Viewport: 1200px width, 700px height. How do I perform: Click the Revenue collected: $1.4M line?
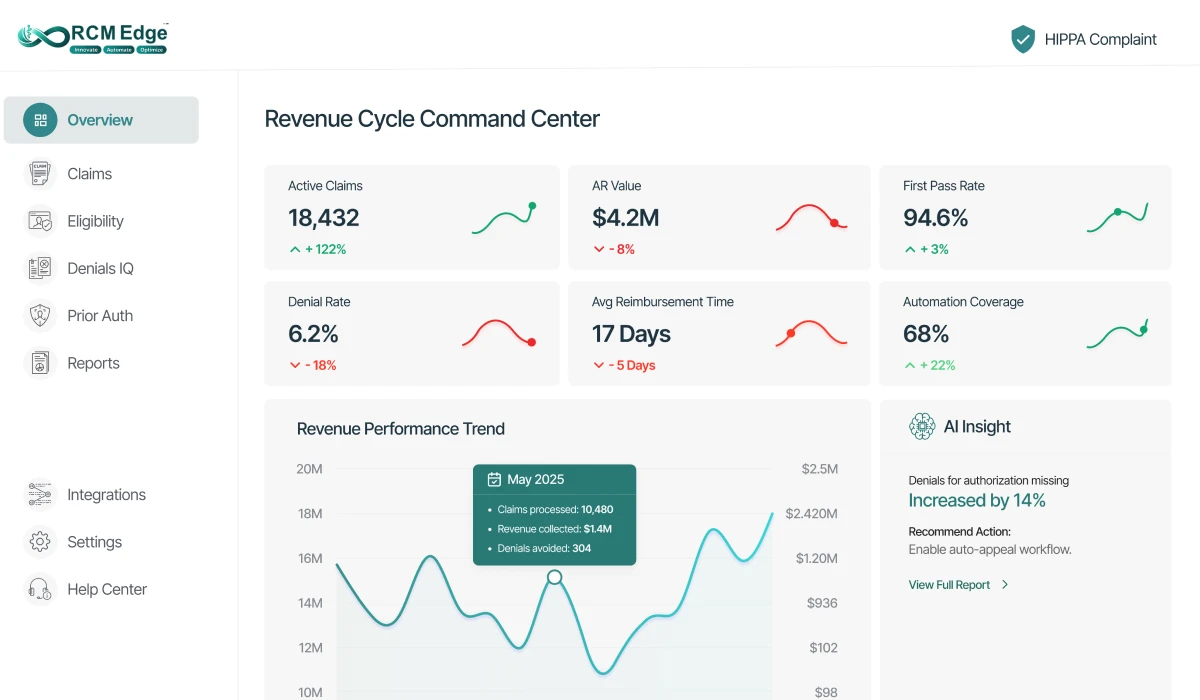click(x=554, y=529)
